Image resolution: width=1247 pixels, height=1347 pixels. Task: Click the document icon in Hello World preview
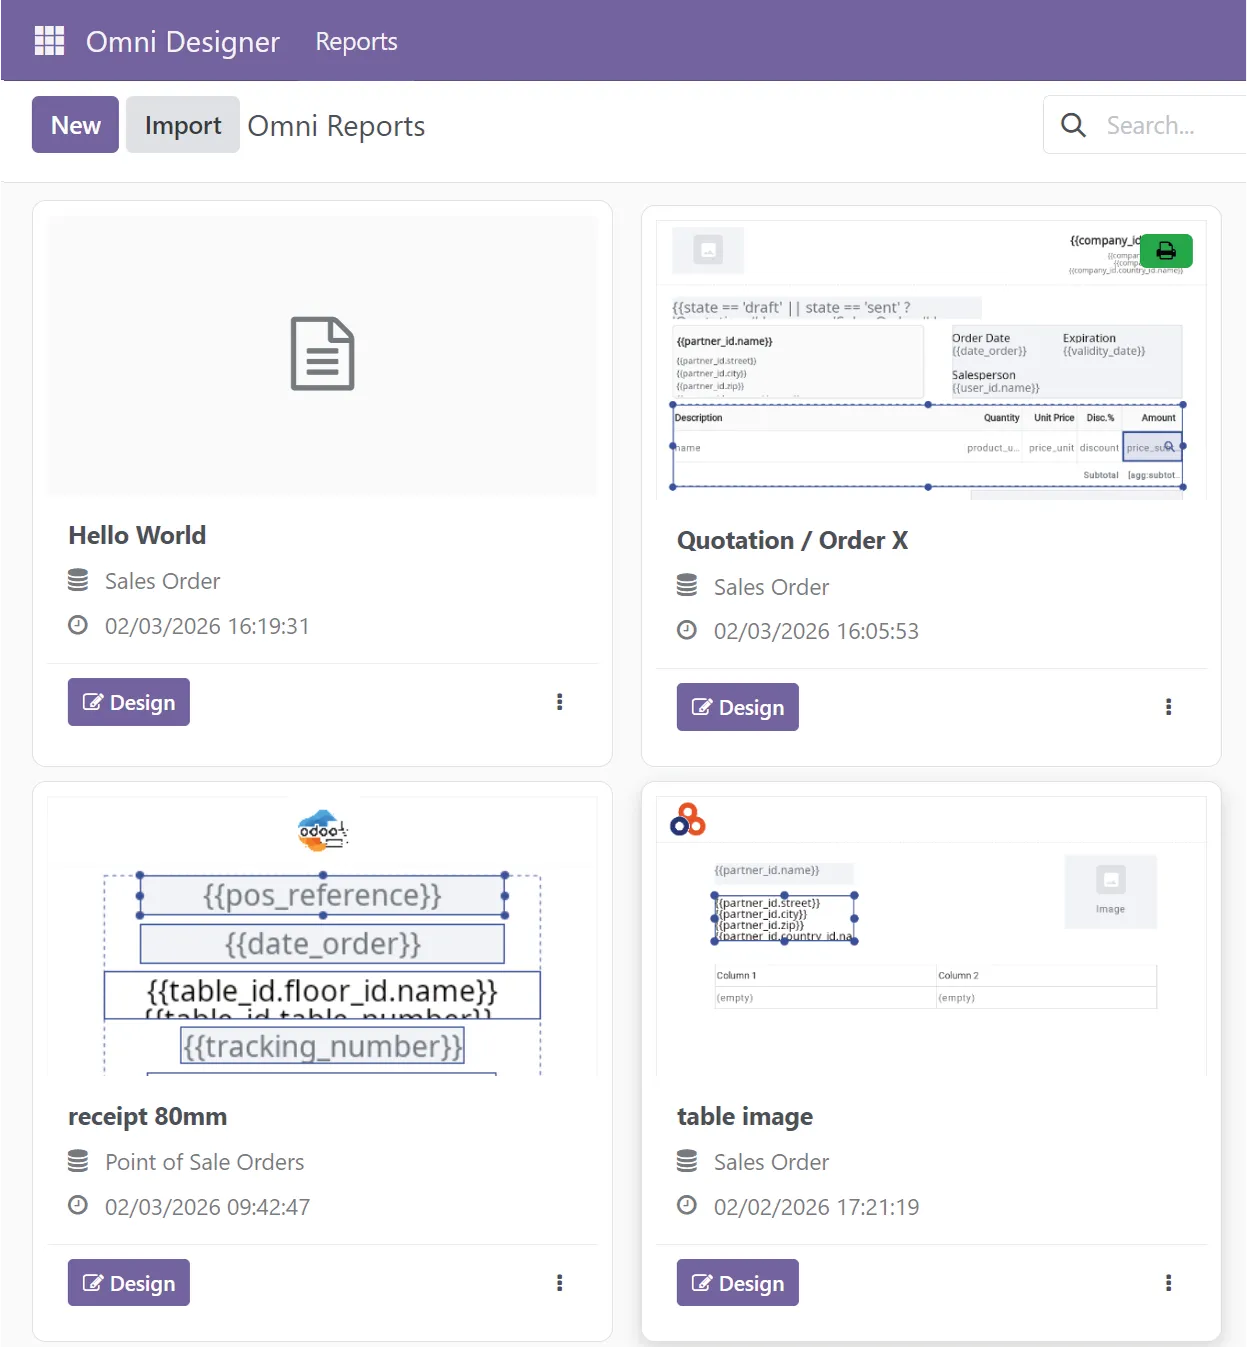click(x=321, y=353)
